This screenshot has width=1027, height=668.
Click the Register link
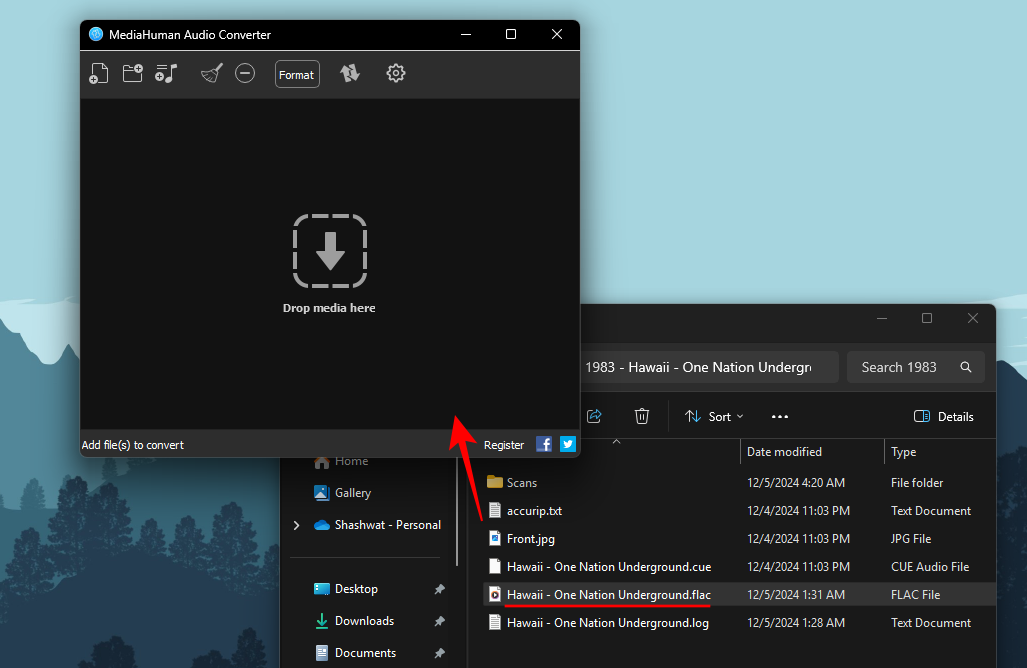504,445
